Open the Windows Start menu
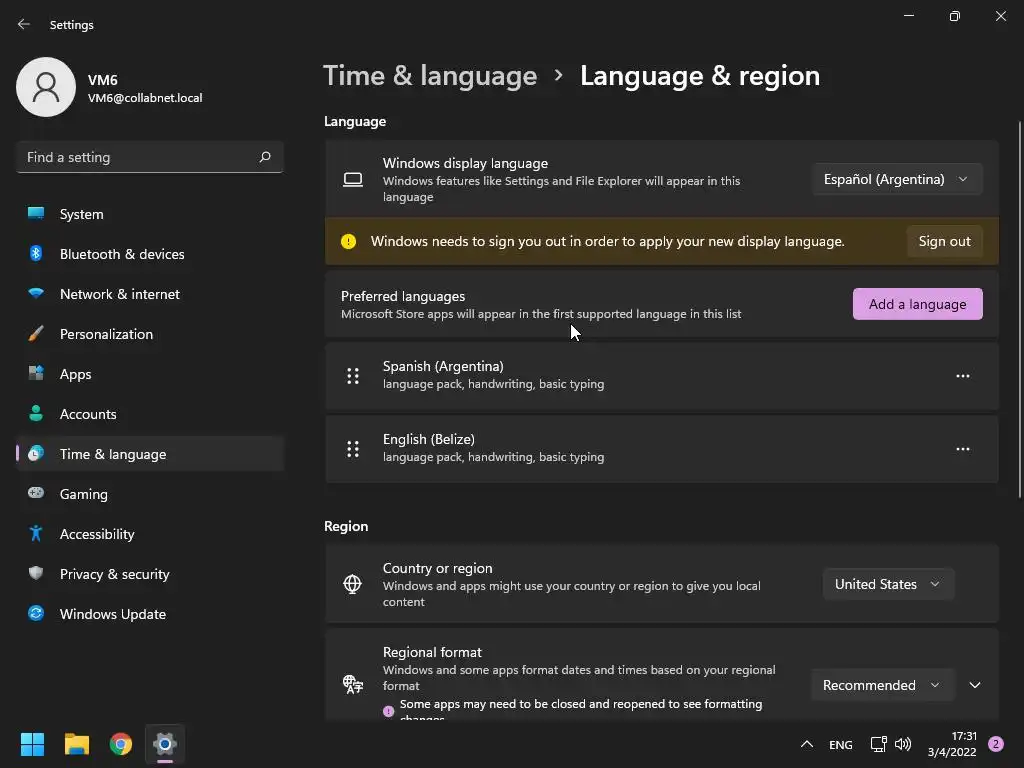Screen dimensions: 1024x768 (x=33, y=744)
